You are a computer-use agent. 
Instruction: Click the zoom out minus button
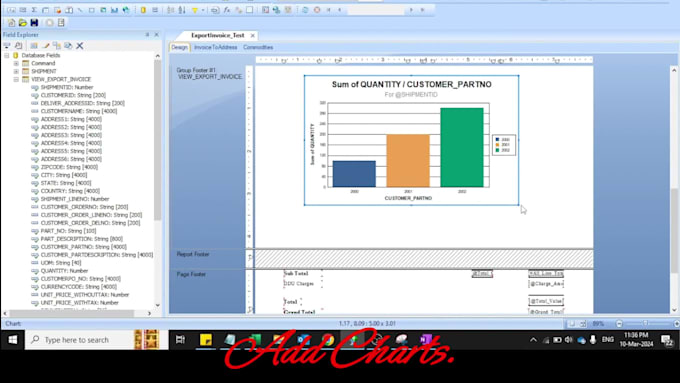click(619, 324)
